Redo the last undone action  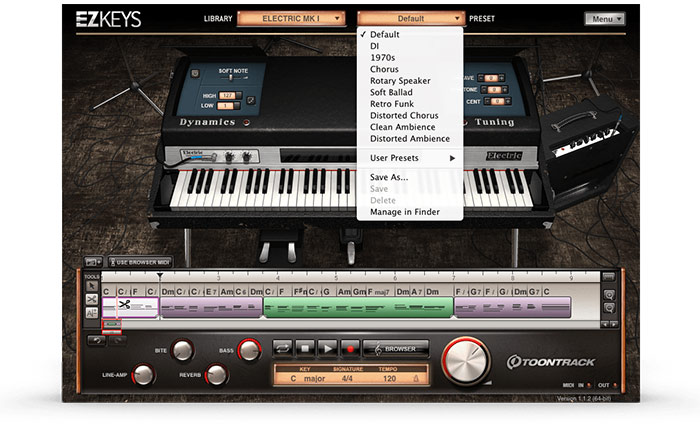[x=117, y=341]
